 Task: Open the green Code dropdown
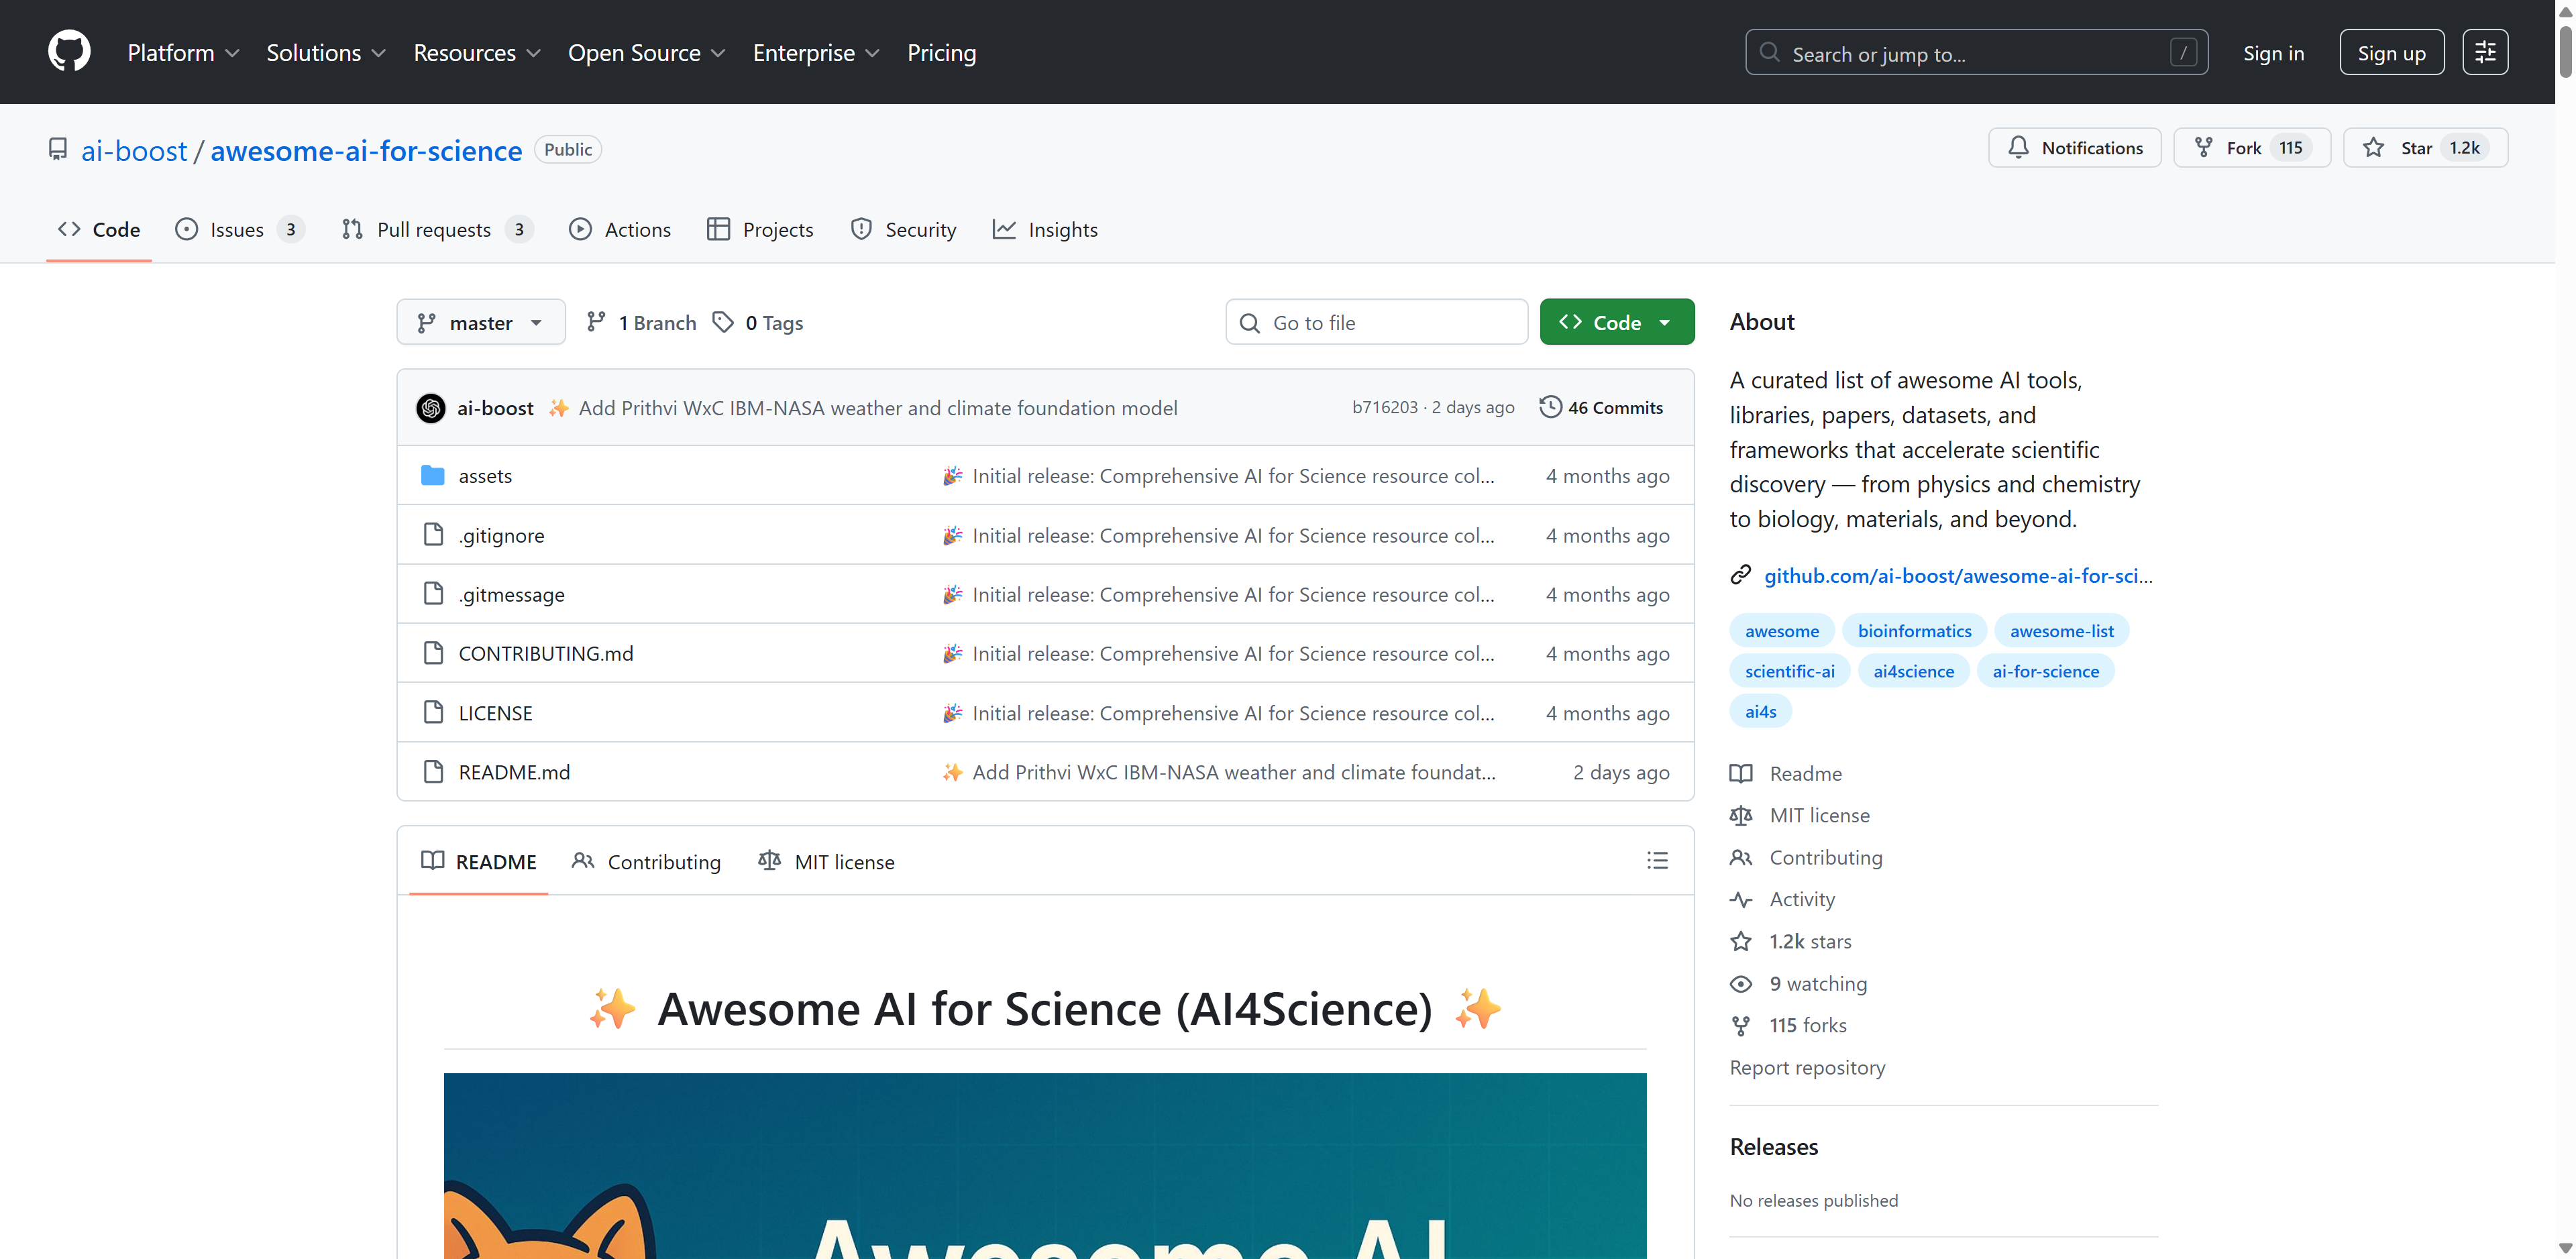pos(1616,323)
